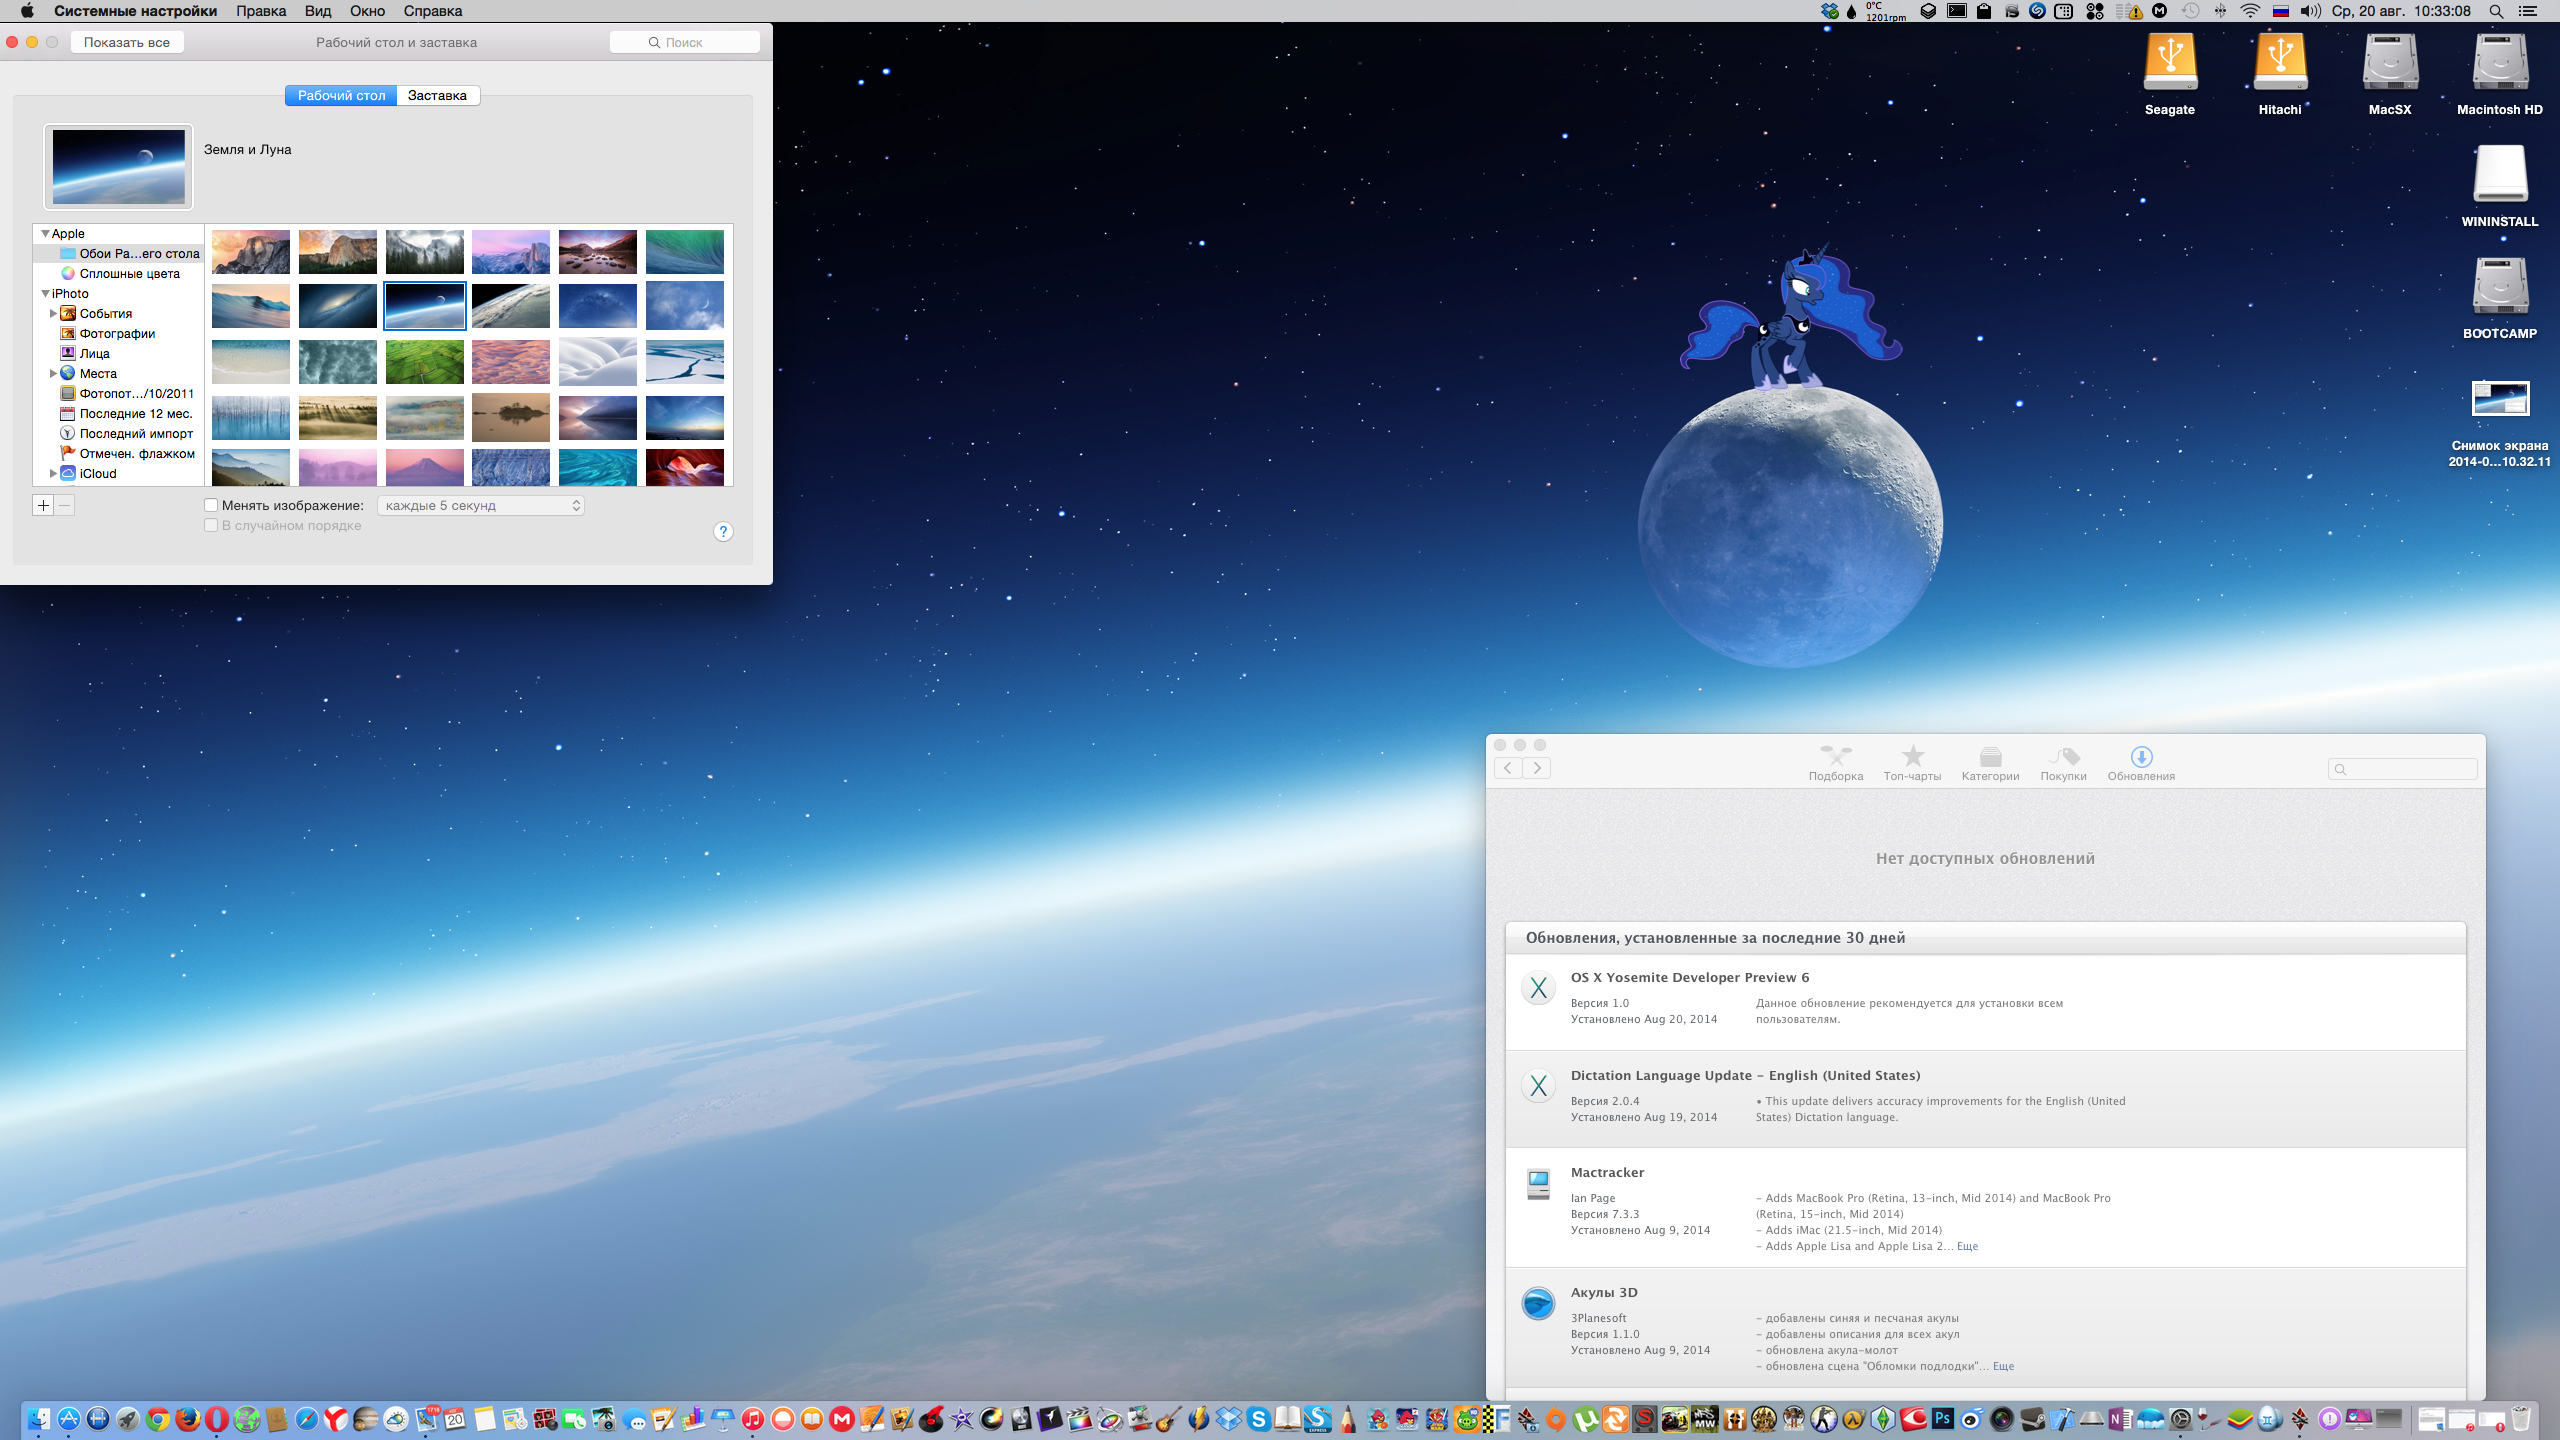This screenshot has height=1440, width=2560.
Task: Launch Google Chrome from the Dock
Action: pos(157,1419)
